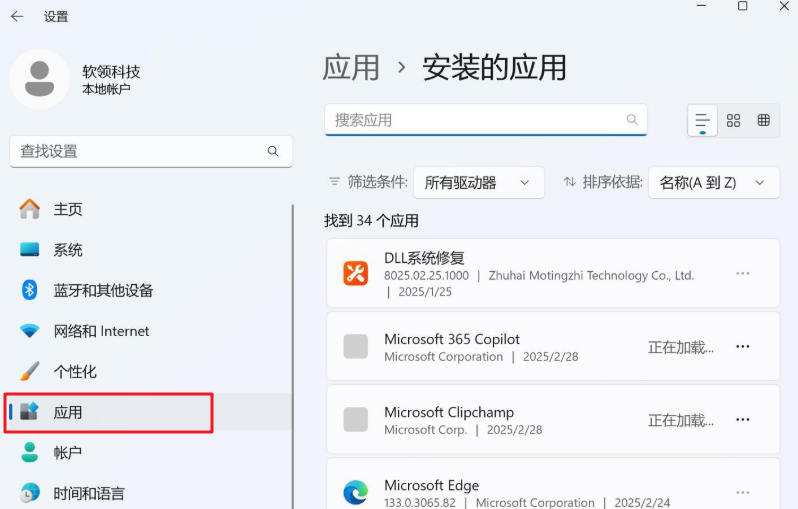798x509 pixels.
Task: Click the DLL系统修复 app icon
Action: pyautogui.click(x=356, y=273)
